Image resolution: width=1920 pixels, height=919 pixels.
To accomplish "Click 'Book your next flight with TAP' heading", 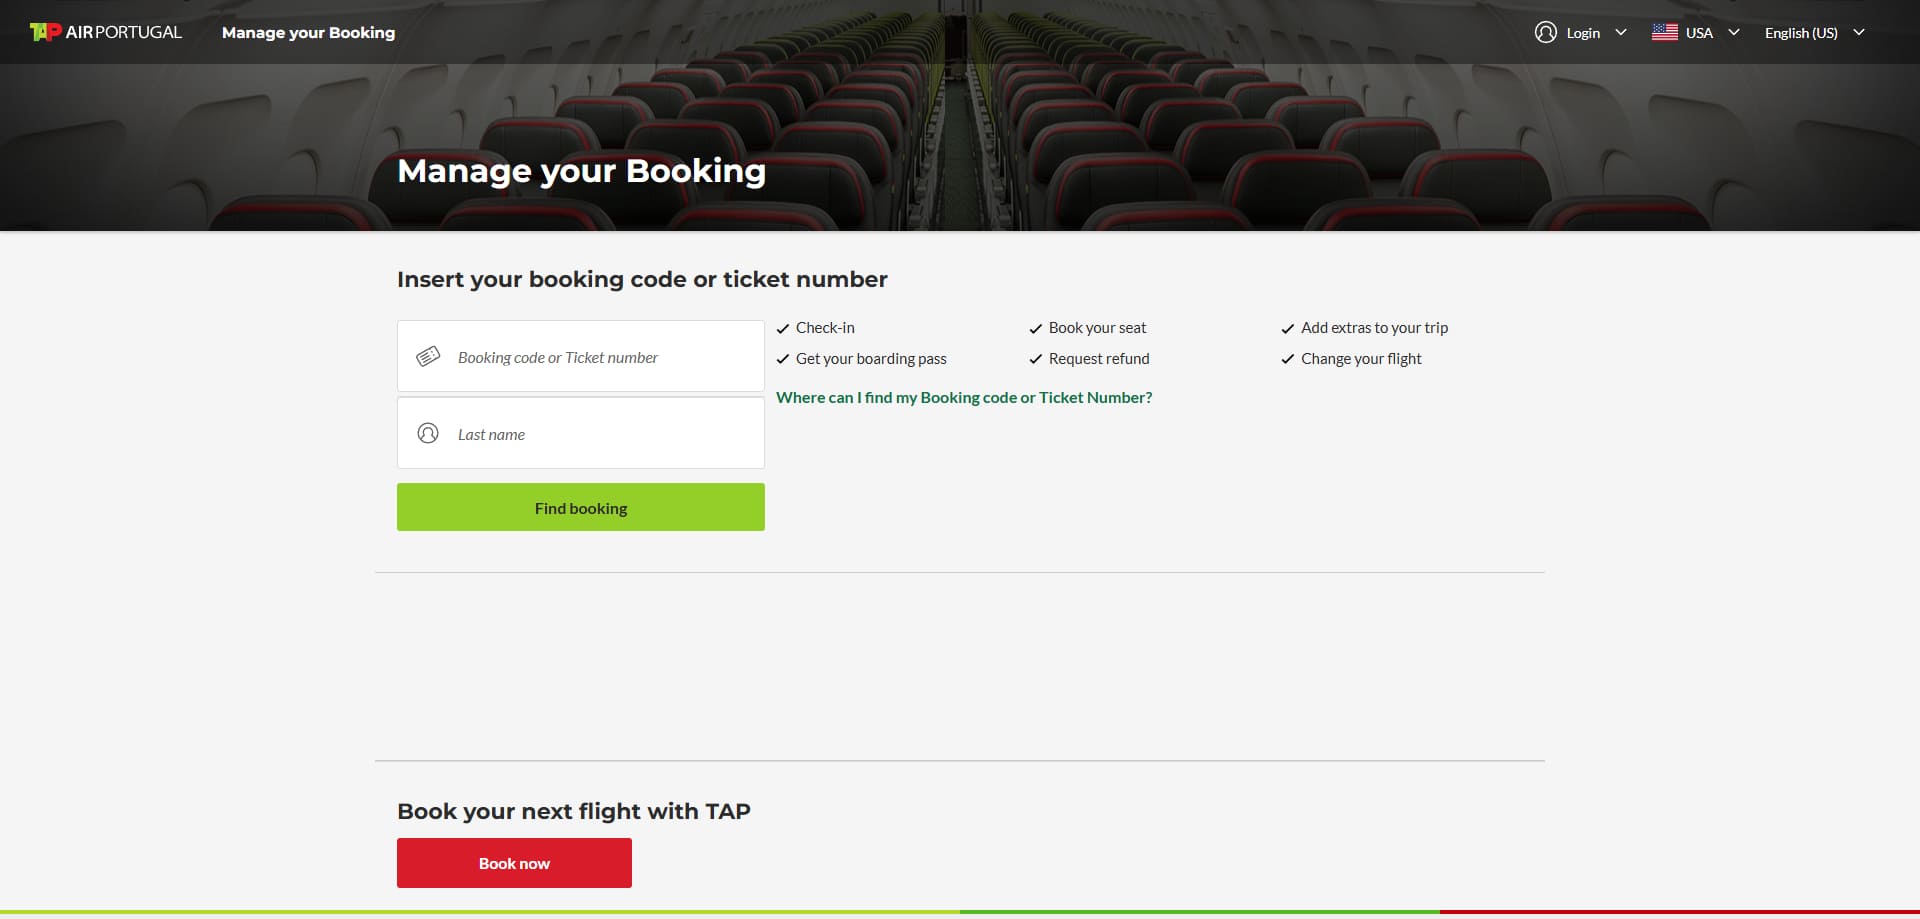I will pos(573,811).
